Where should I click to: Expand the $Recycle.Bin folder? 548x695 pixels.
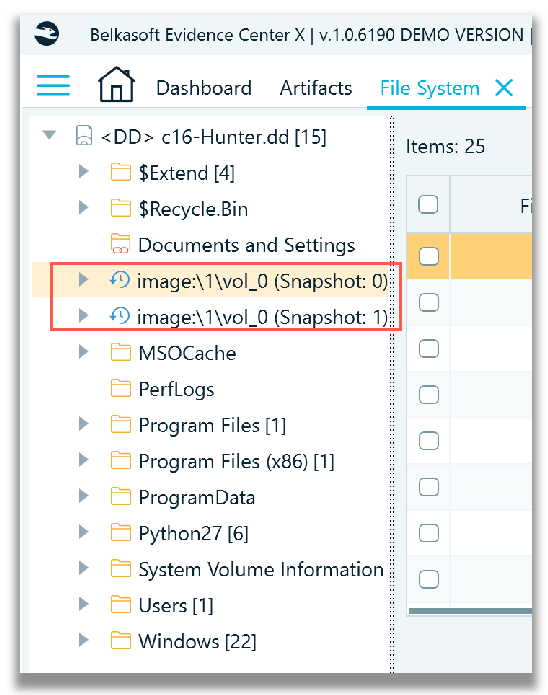click(x=83, y=207)
